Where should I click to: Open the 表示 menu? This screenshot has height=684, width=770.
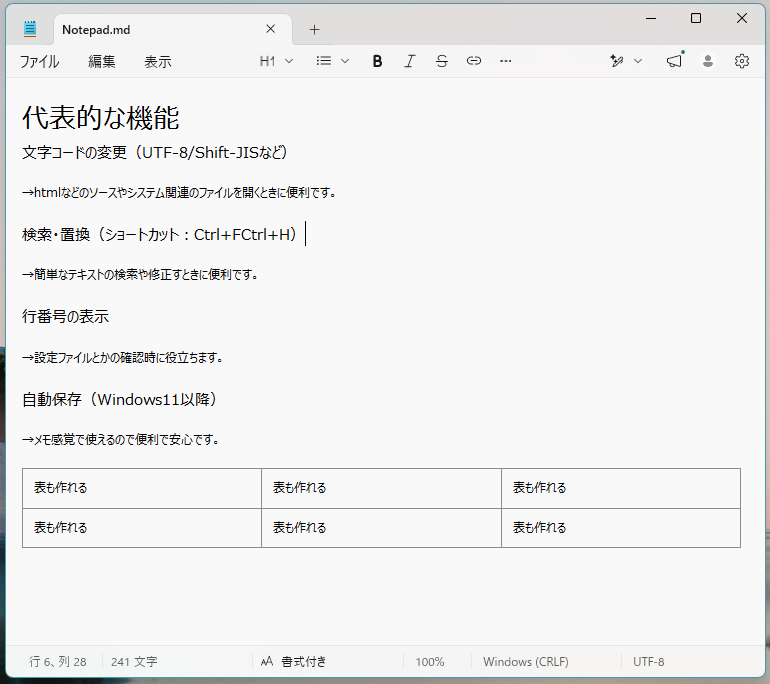(158, 61)
